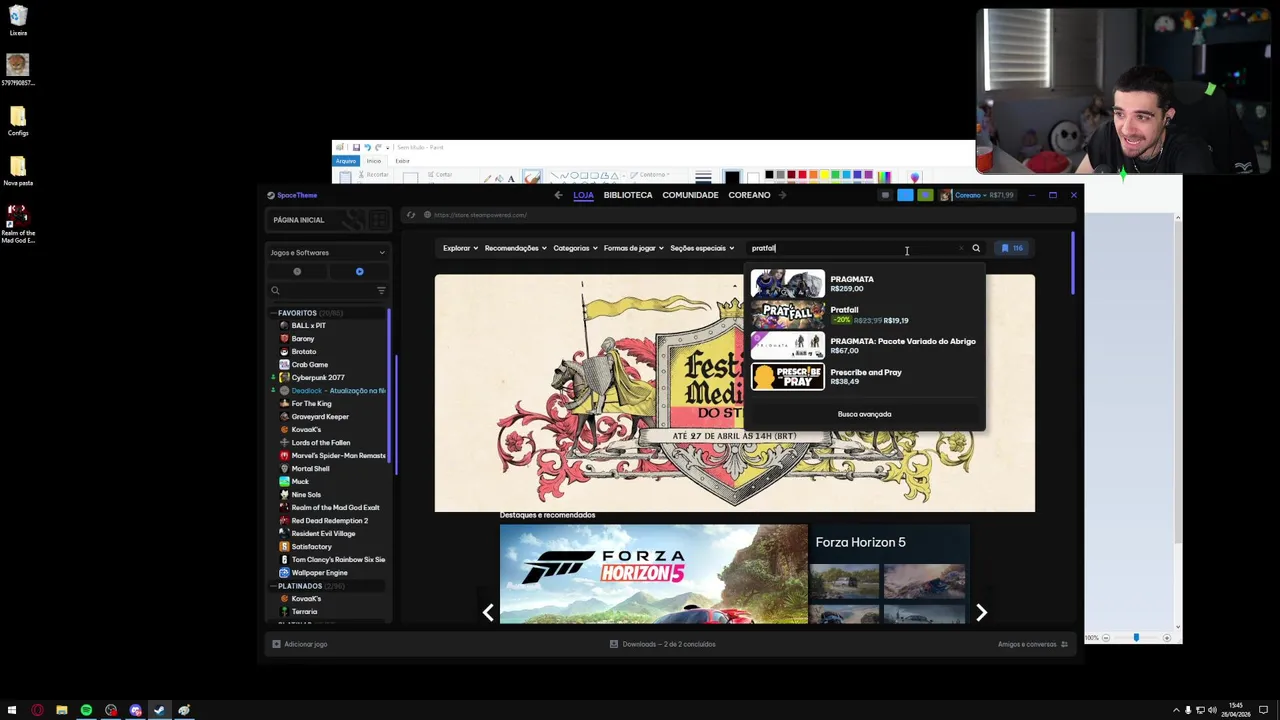Select Red Dead Redemption 2 in library
Screen dimensions: 1280x720
(329, 521)
